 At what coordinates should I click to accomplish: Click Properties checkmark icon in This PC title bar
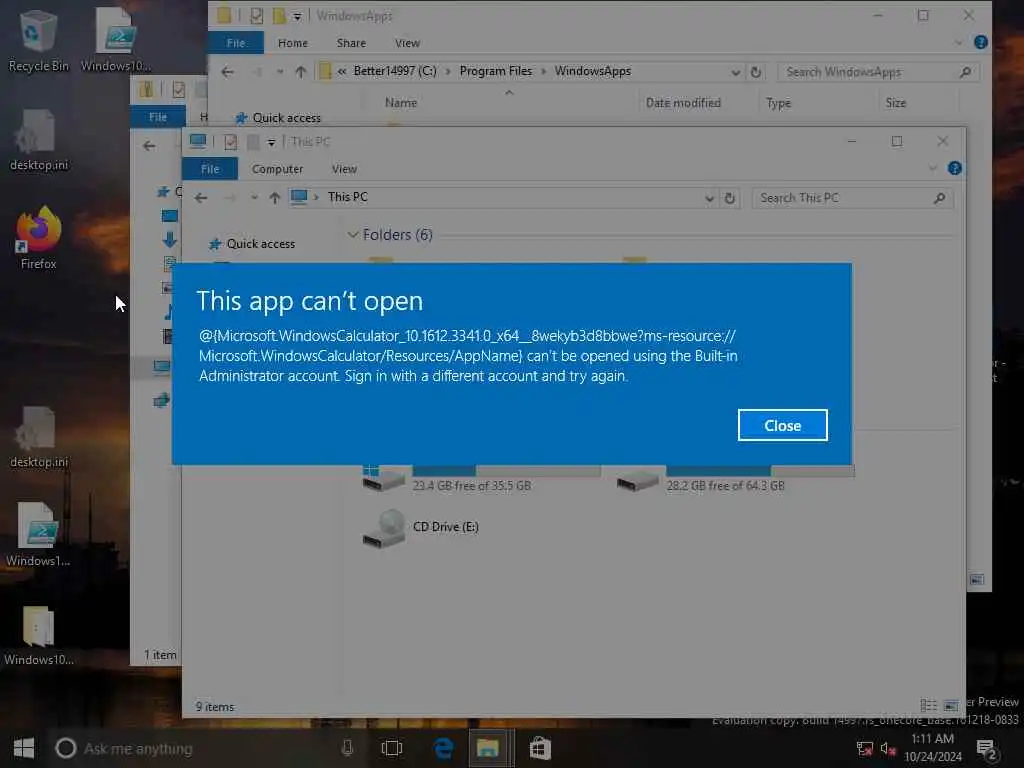[x=231, y=142]
